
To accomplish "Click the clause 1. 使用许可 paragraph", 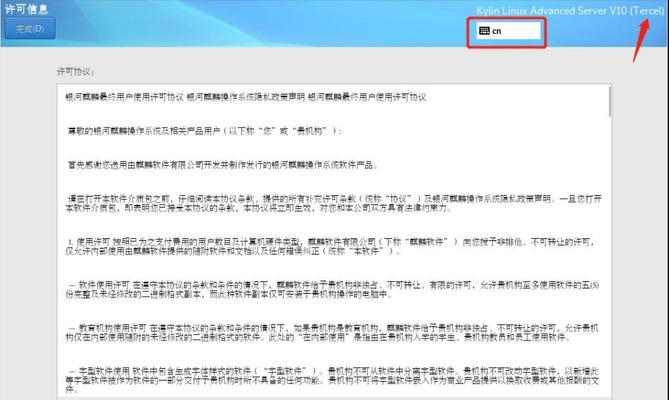I will point(330,246).
